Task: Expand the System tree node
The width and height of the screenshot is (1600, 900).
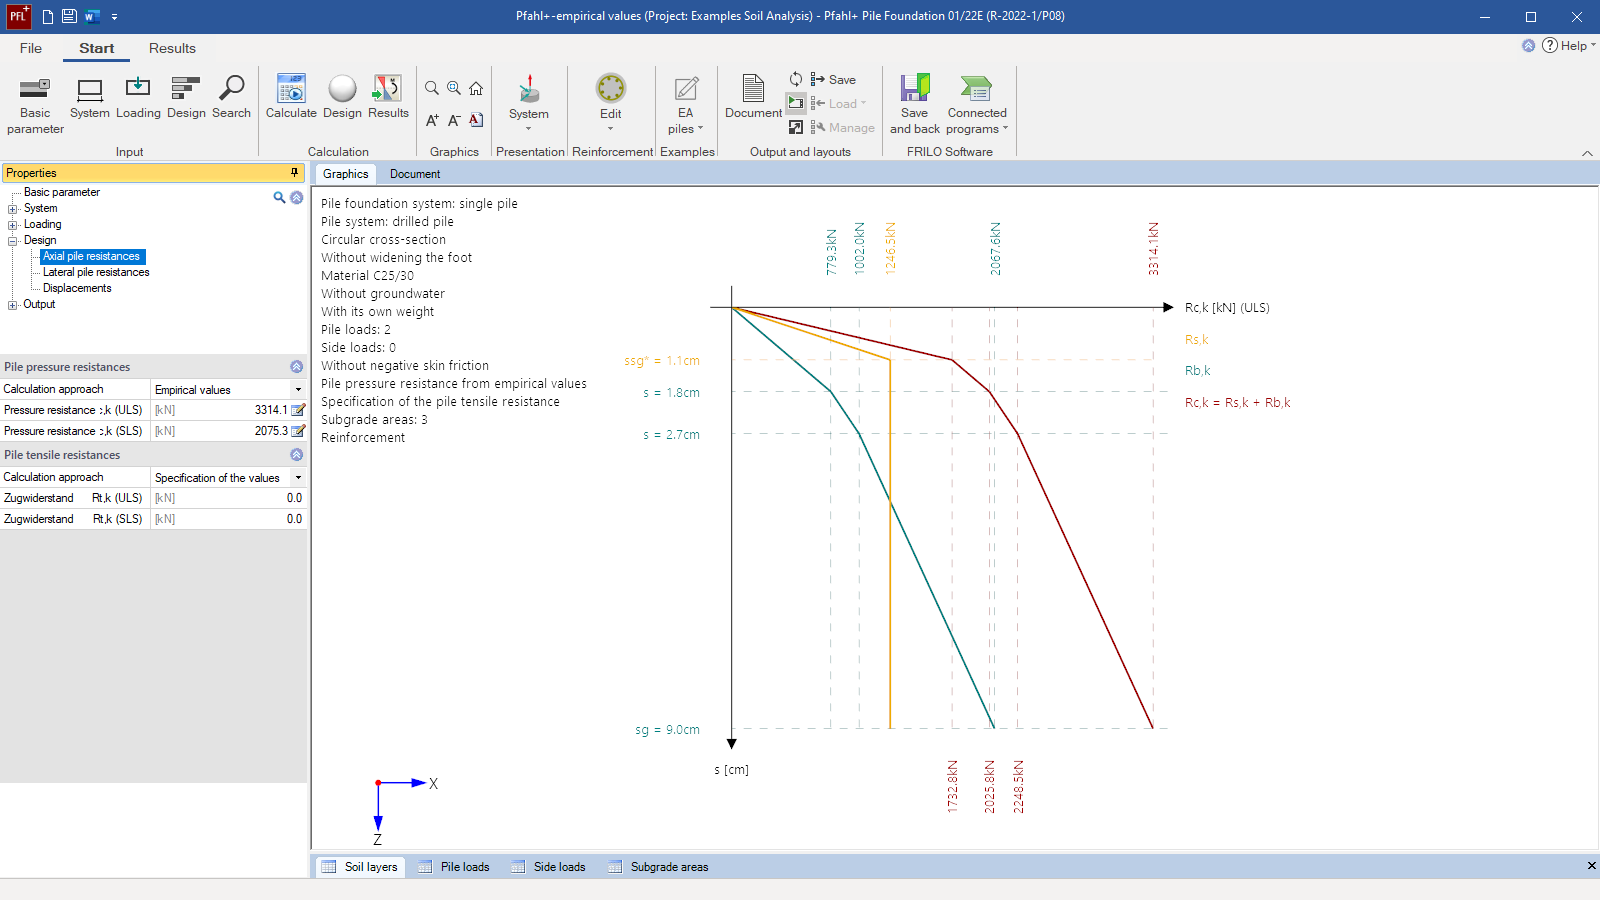Action: pos(13,209)
